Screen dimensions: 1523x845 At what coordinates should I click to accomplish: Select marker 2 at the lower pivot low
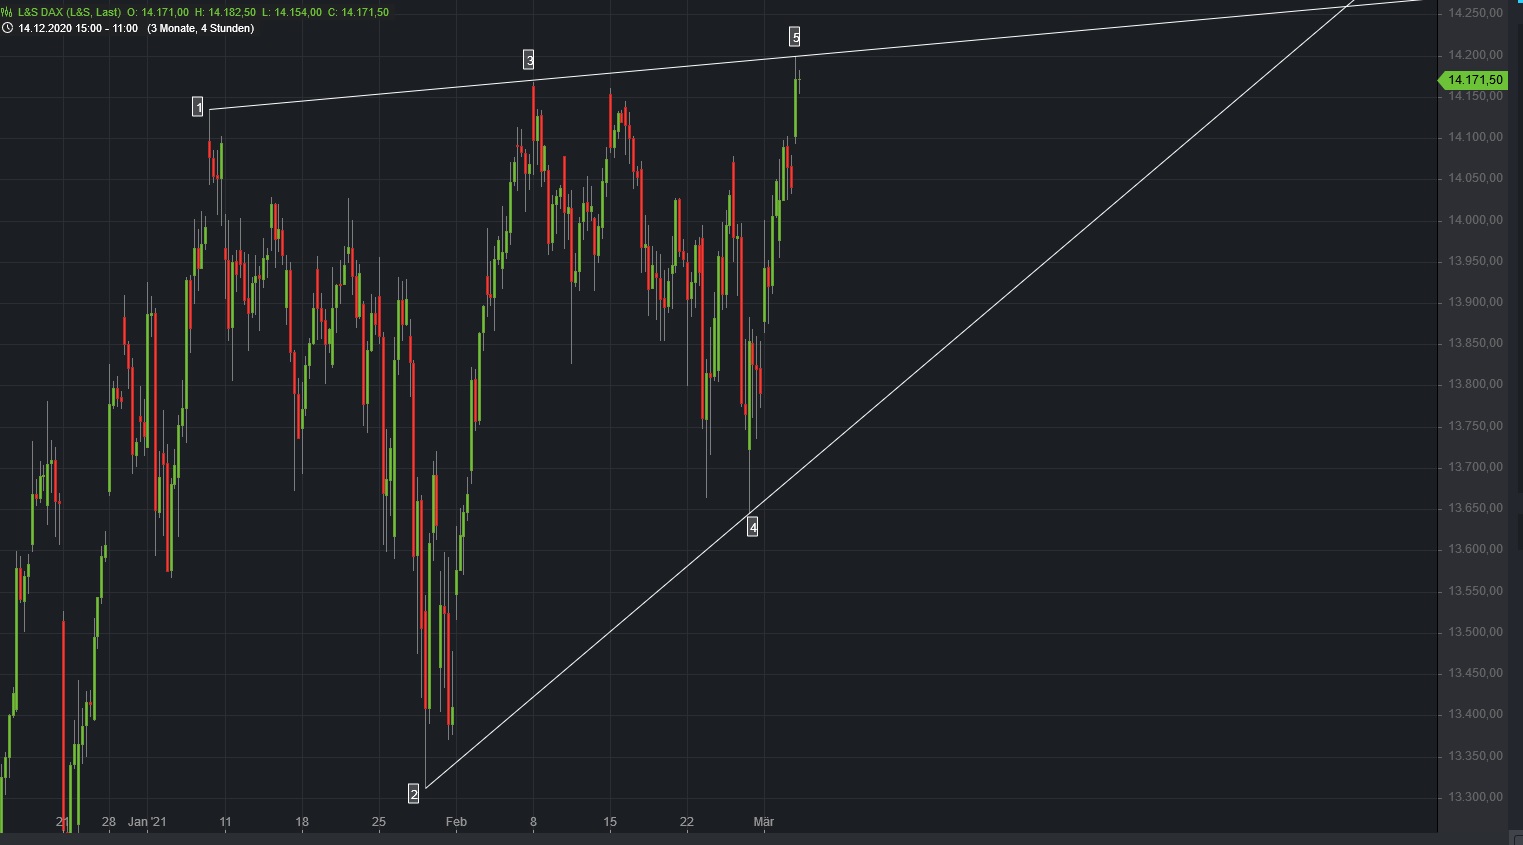point(414,793)
